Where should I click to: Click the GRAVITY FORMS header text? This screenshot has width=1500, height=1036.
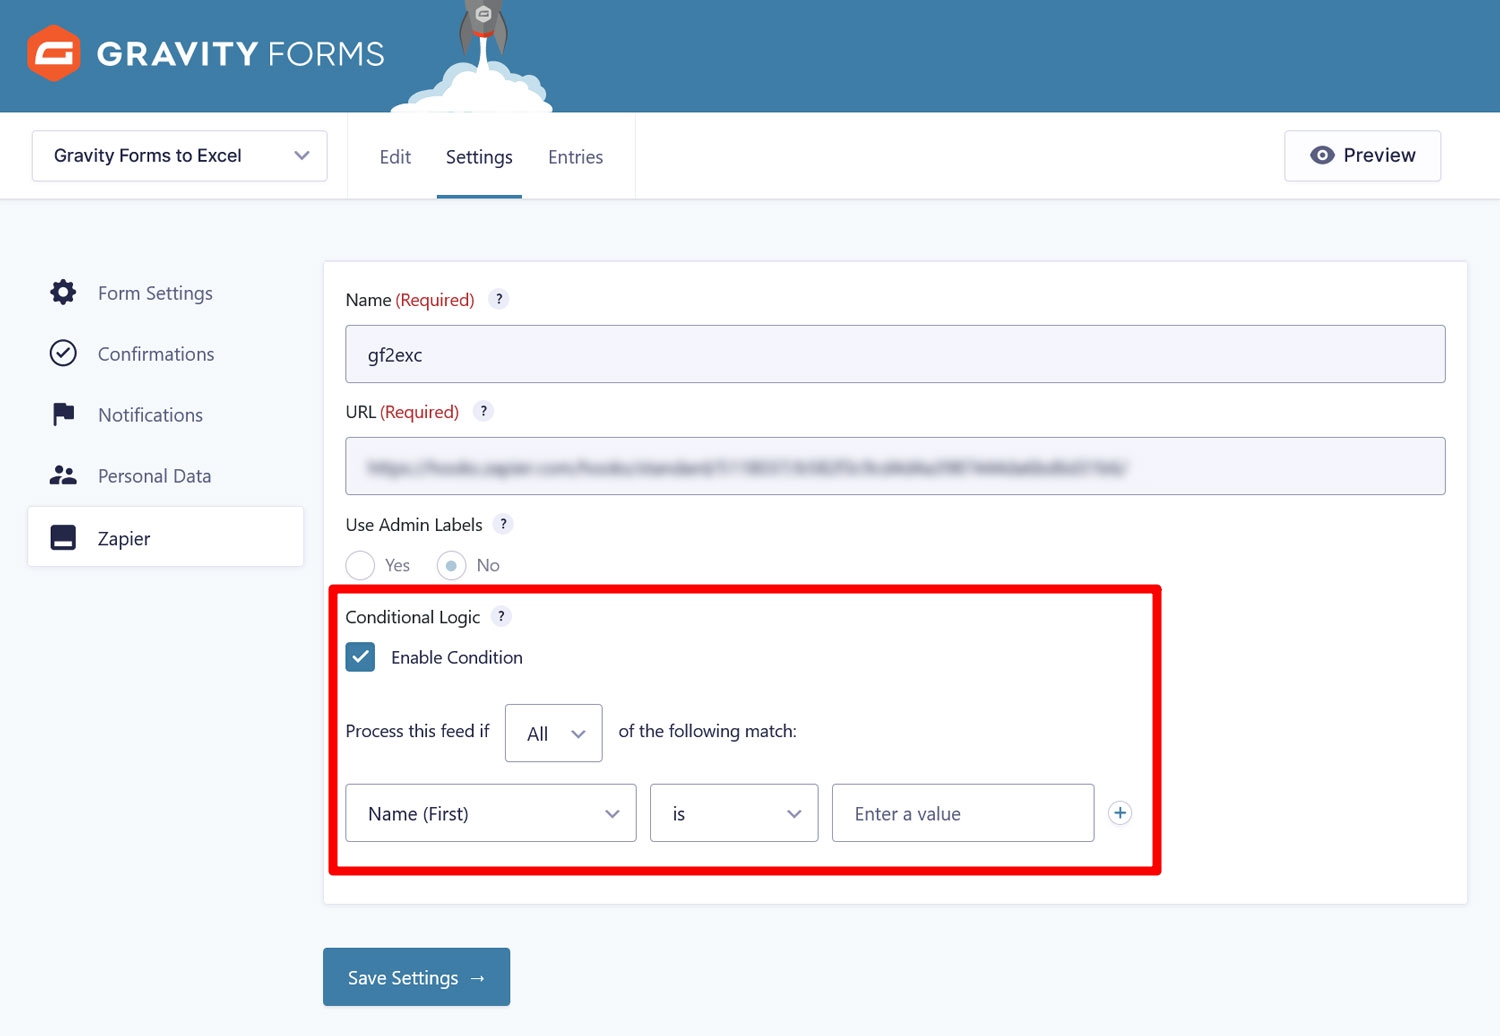[x=240, y=53]
